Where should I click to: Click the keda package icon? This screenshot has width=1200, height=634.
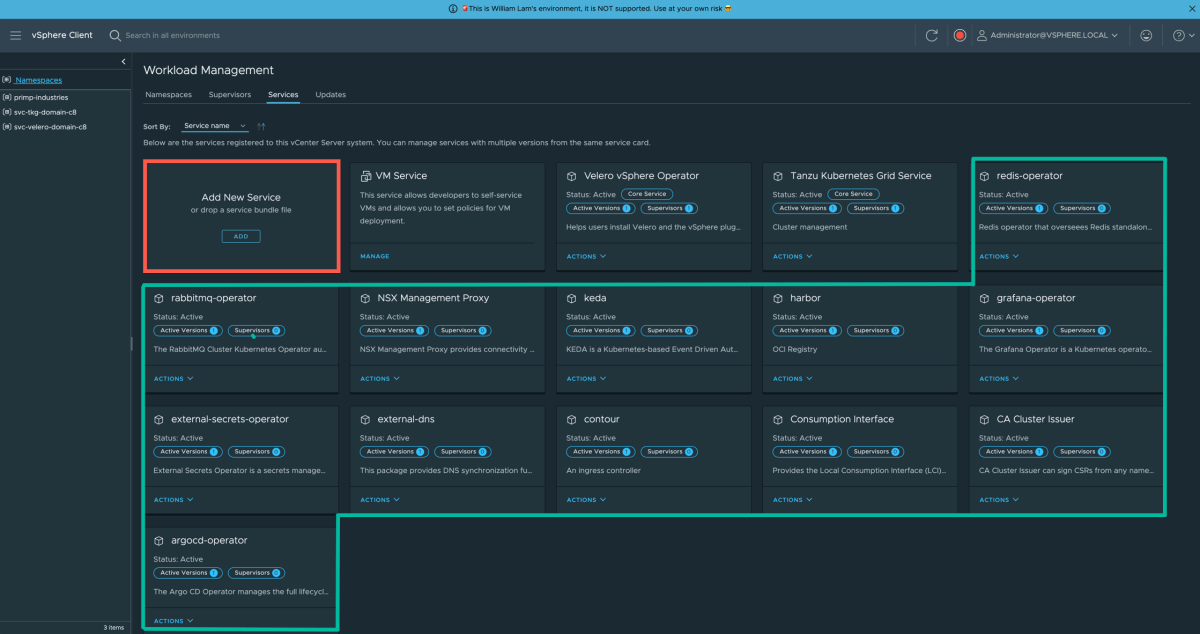[x=572, y=298]
